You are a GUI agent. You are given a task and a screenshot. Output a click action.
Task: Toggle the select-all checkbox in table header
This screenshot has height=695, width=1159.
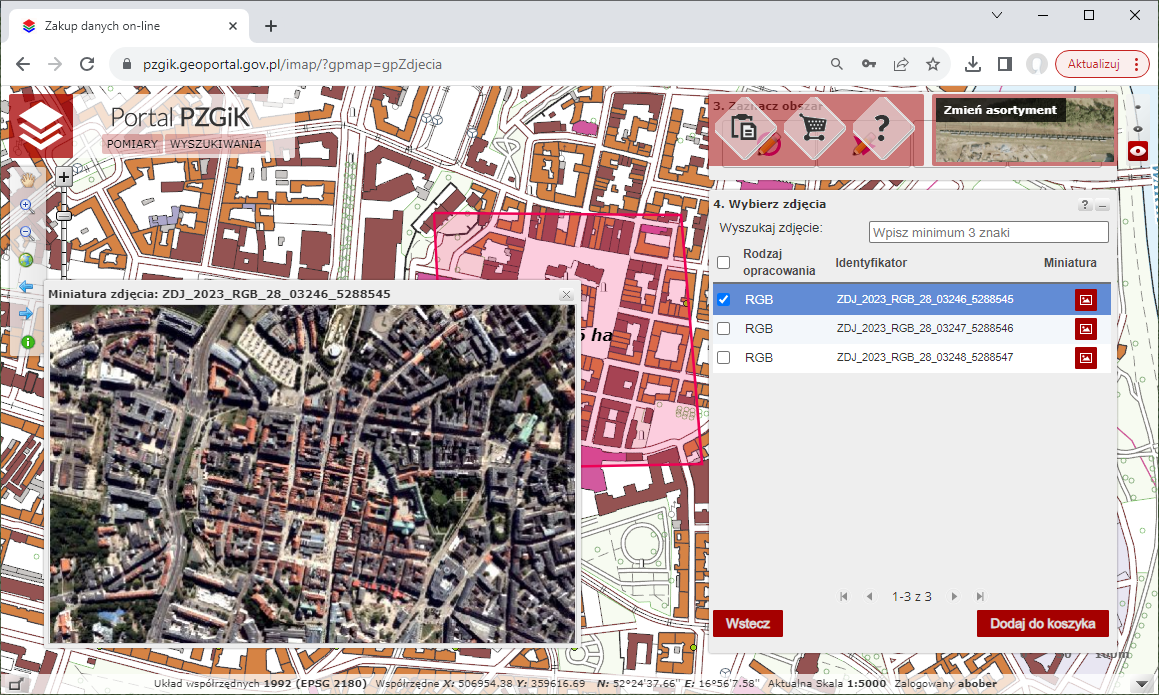(724, 262)
